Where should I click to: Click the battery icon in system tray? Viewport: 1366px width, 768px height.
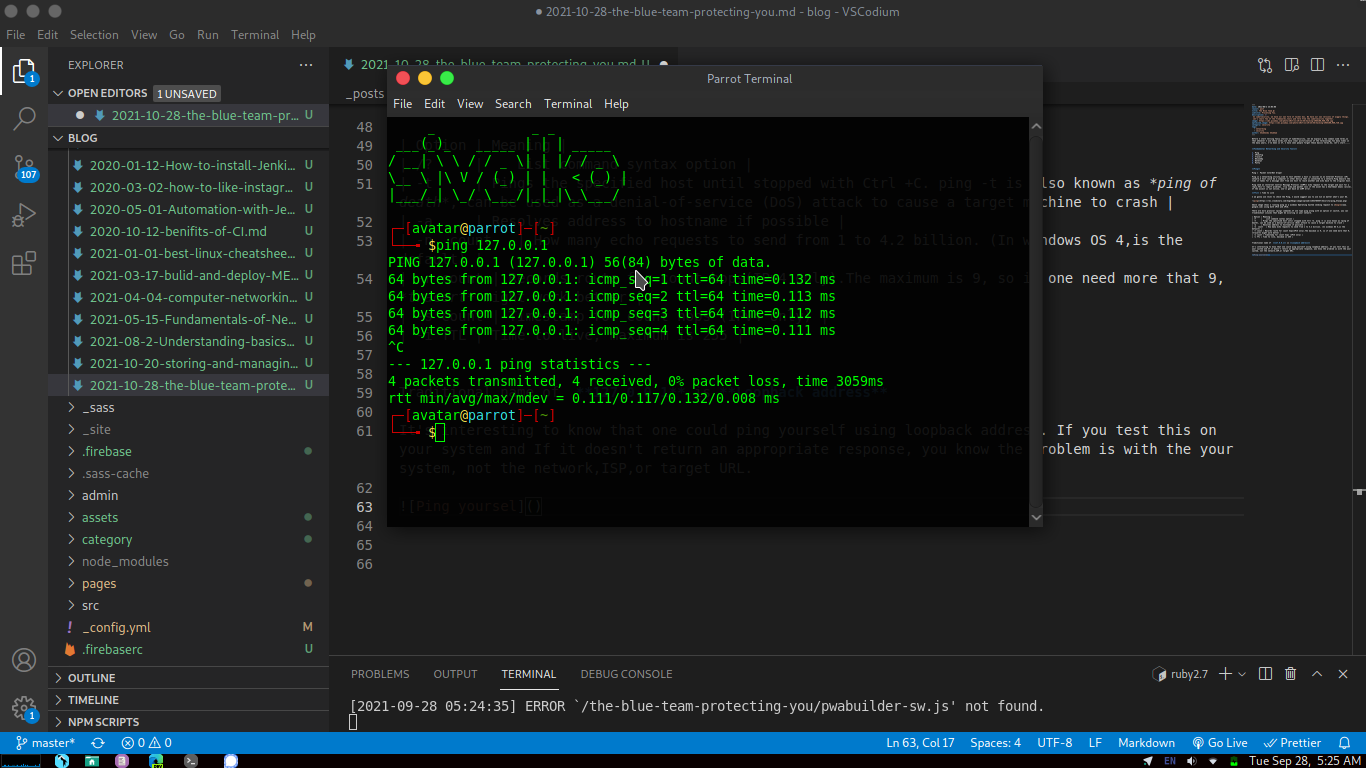tap(1234, 761)
